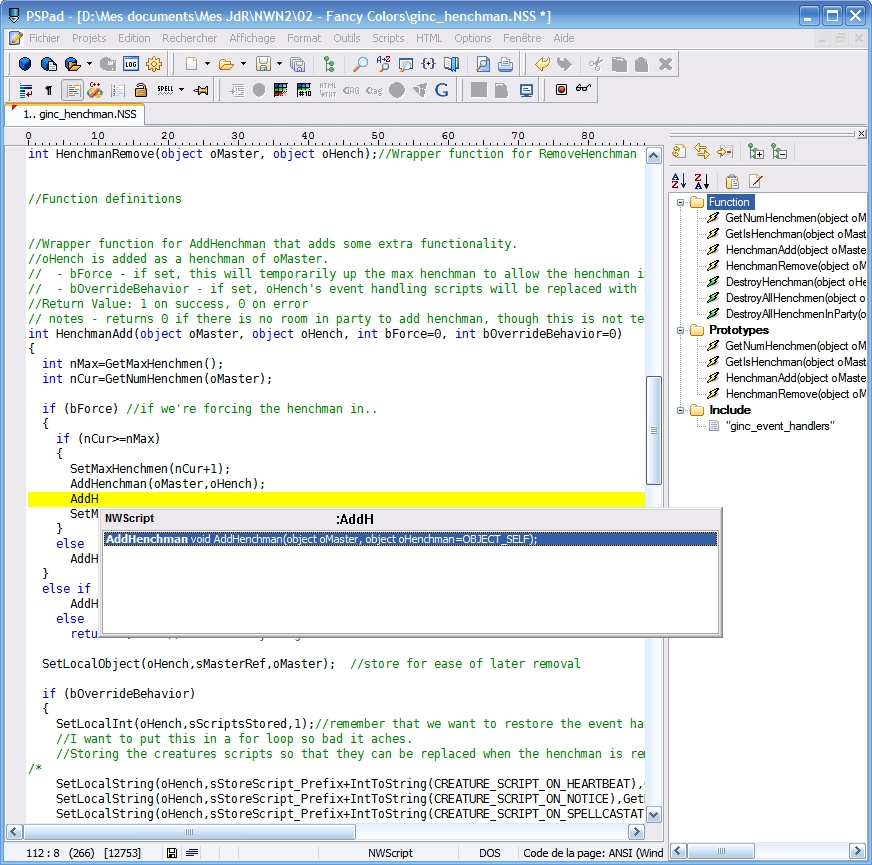Open "ginc_event_handlers" include entry
The image size is (872, 865).
pyautogui.click(x=780, y=426)
